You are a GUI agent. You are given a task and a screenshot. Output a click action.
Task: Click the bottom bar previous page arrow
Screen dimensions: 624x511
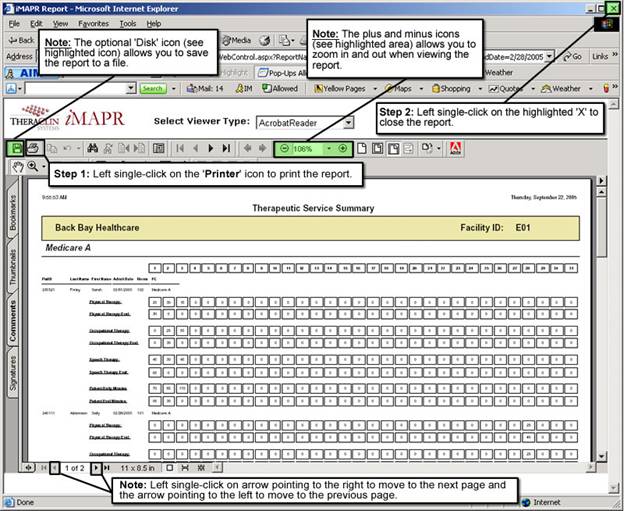pos(55,468)
